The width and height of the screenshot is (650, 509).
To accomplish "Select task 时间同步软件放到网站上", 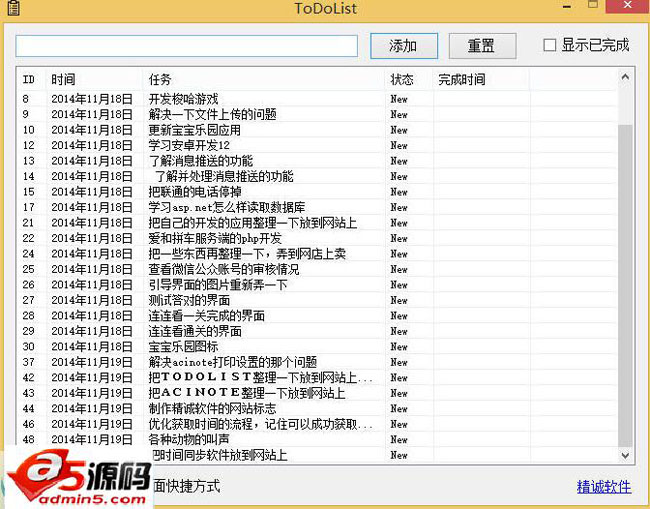I will pyautogui.click(x=219, y=455).
